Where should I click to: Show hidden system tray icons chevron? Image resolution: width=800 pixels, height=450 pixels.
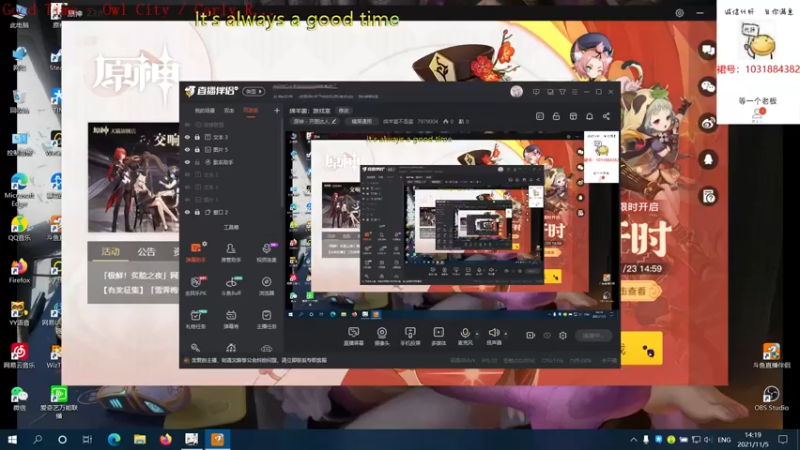click(633, 440)
